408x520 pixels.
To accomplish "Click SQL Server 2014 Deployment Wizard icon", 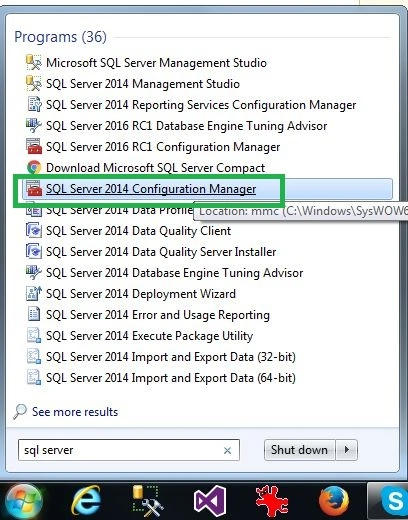I will point(34,293).
